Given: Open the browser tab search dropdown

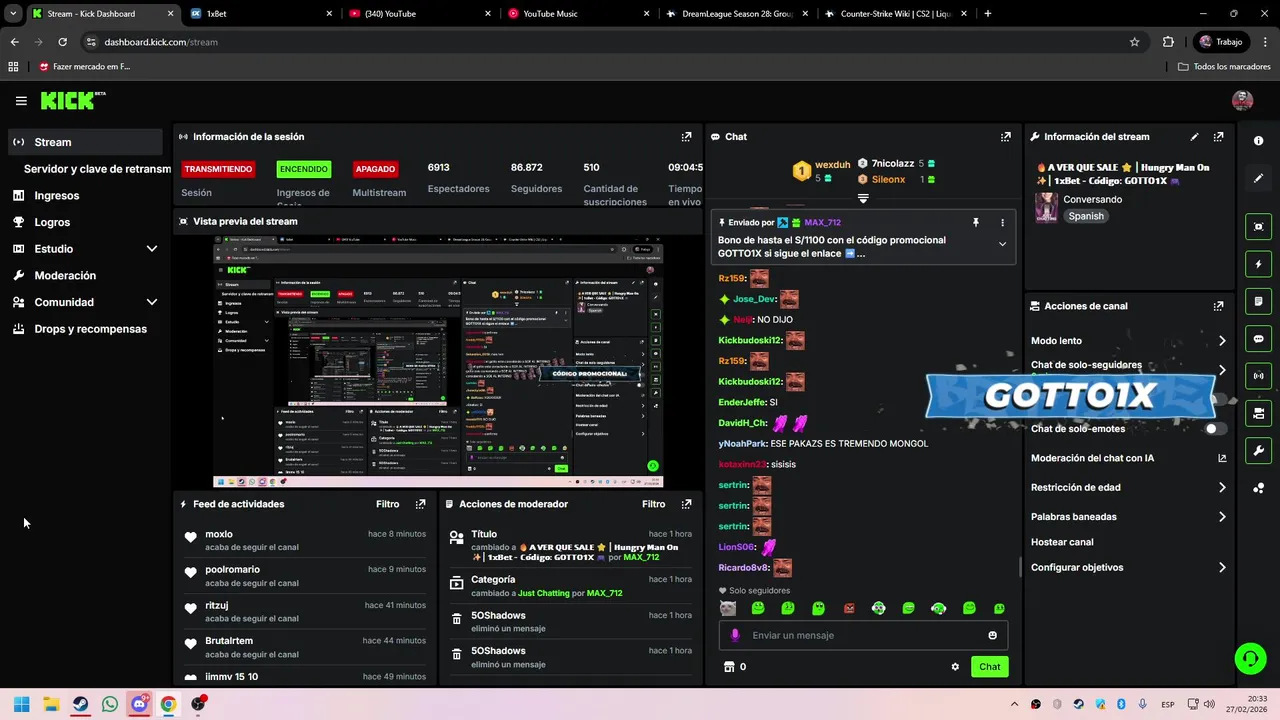Looking at the screenshot, I should tap(13, 14).
